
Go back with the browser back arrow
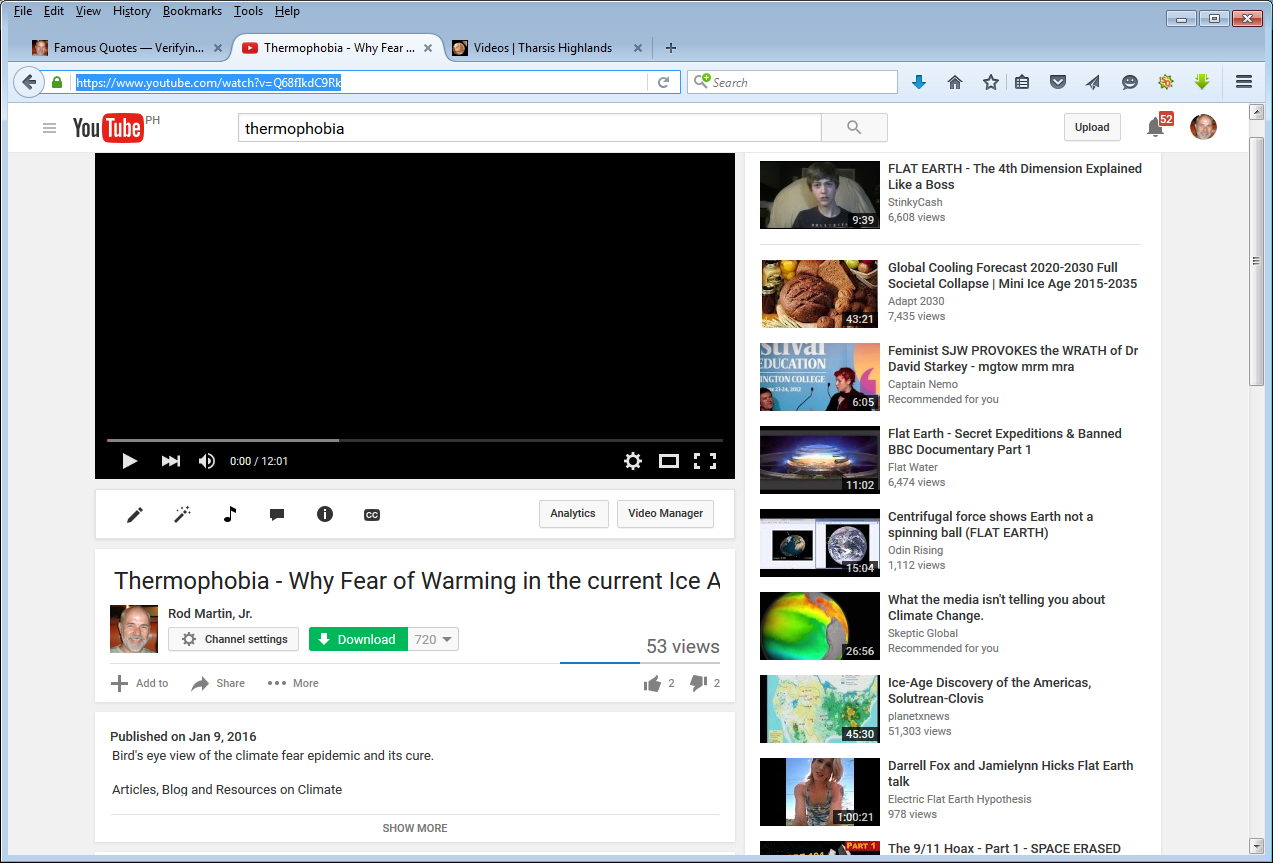coord(29,82)
